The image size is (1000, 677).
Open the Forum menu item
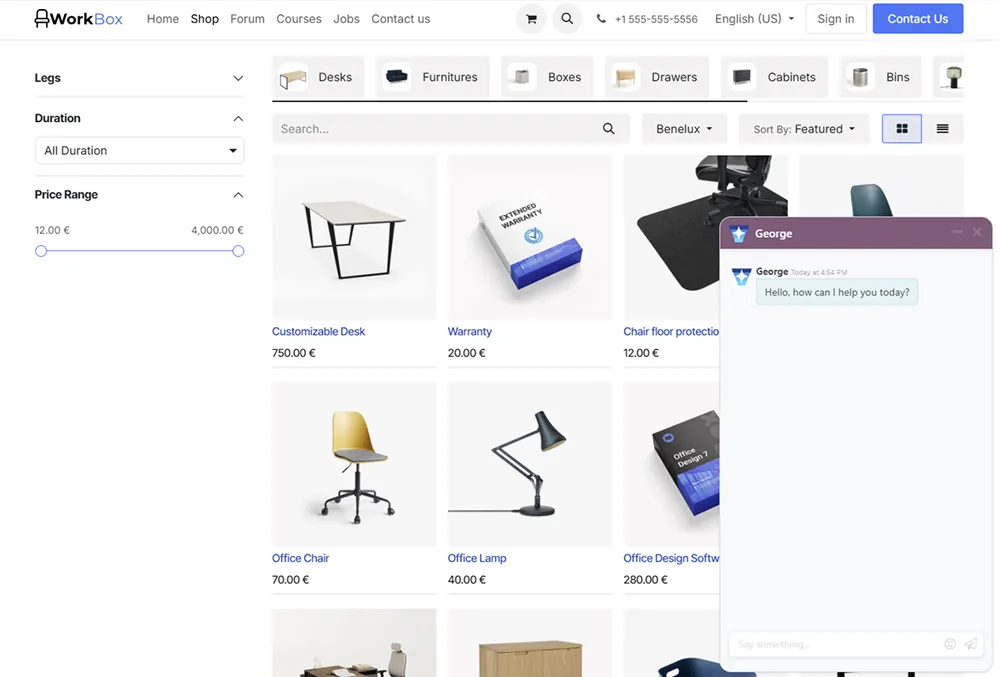pyautogui.click(x=247, y=19)
